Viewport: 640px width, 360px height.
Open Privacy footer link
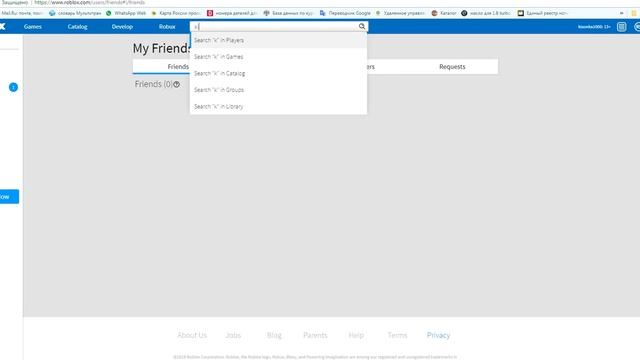click(438, 335)
